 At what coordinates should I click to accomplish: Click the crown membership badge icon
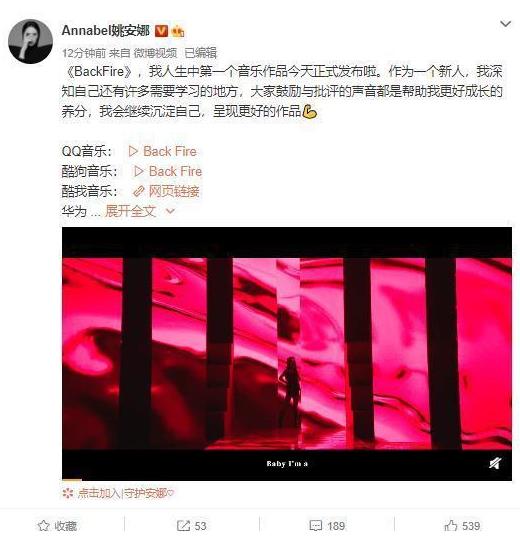click(178, 32)
